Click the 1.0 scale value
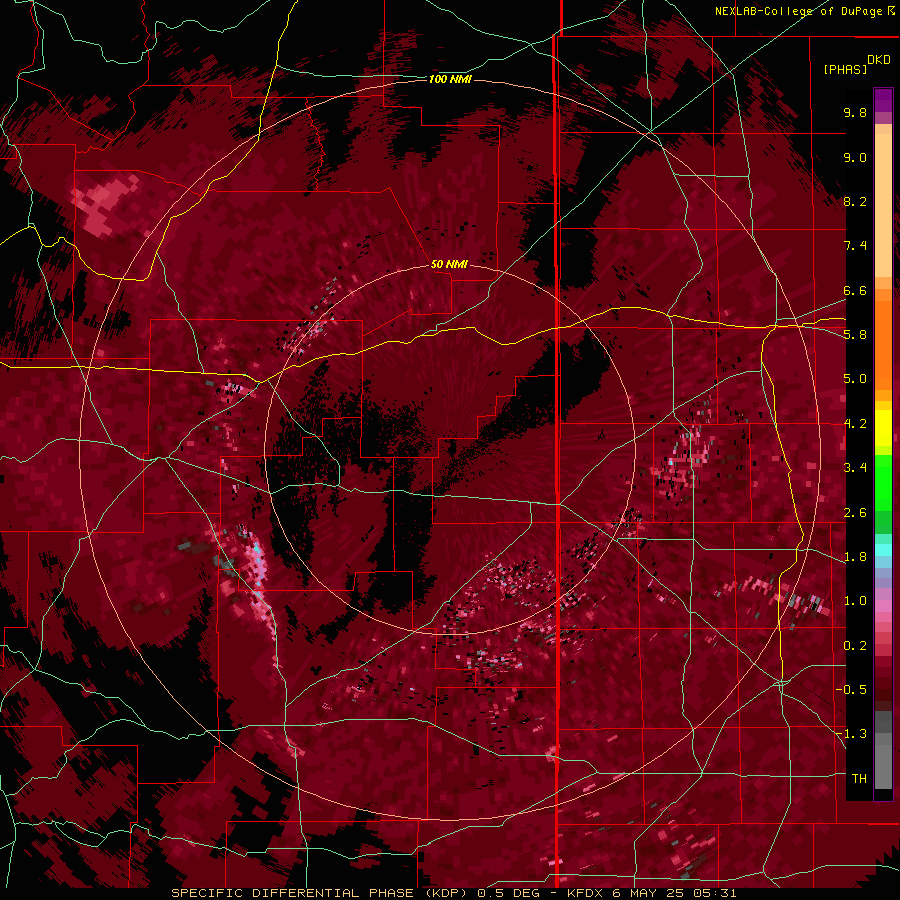Viewport: 900px width, 900px height. [x=855, y=601]
